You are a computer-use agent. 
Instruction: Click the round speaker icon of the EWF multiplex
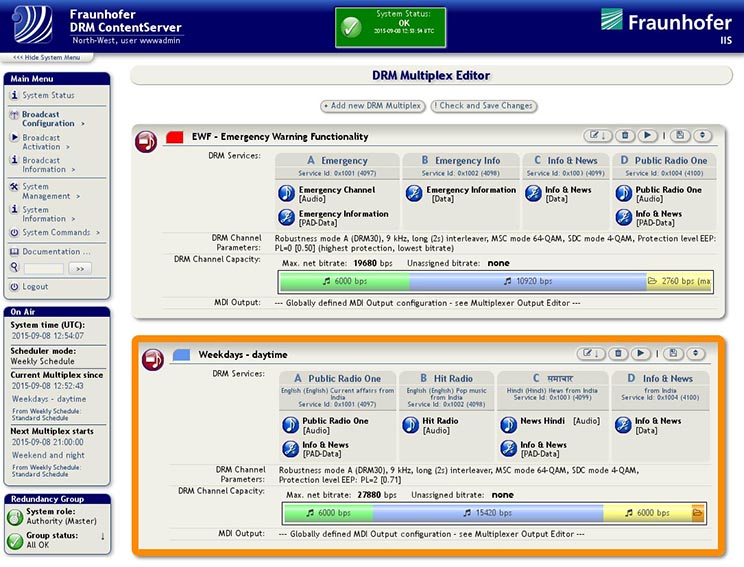click(146, 141)
